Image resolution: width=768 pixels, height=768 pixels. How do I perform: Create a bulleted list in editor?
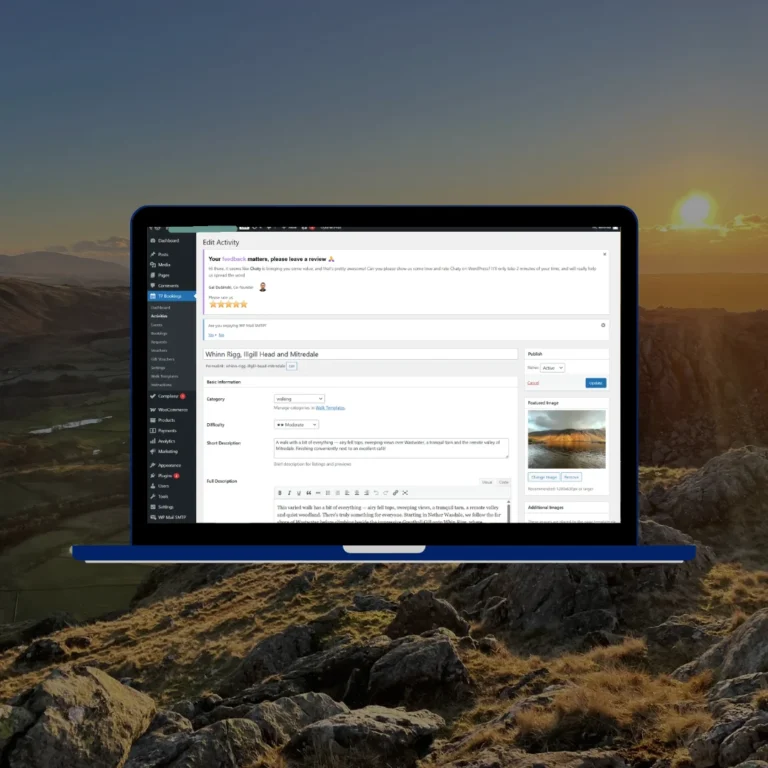(328, 493)
